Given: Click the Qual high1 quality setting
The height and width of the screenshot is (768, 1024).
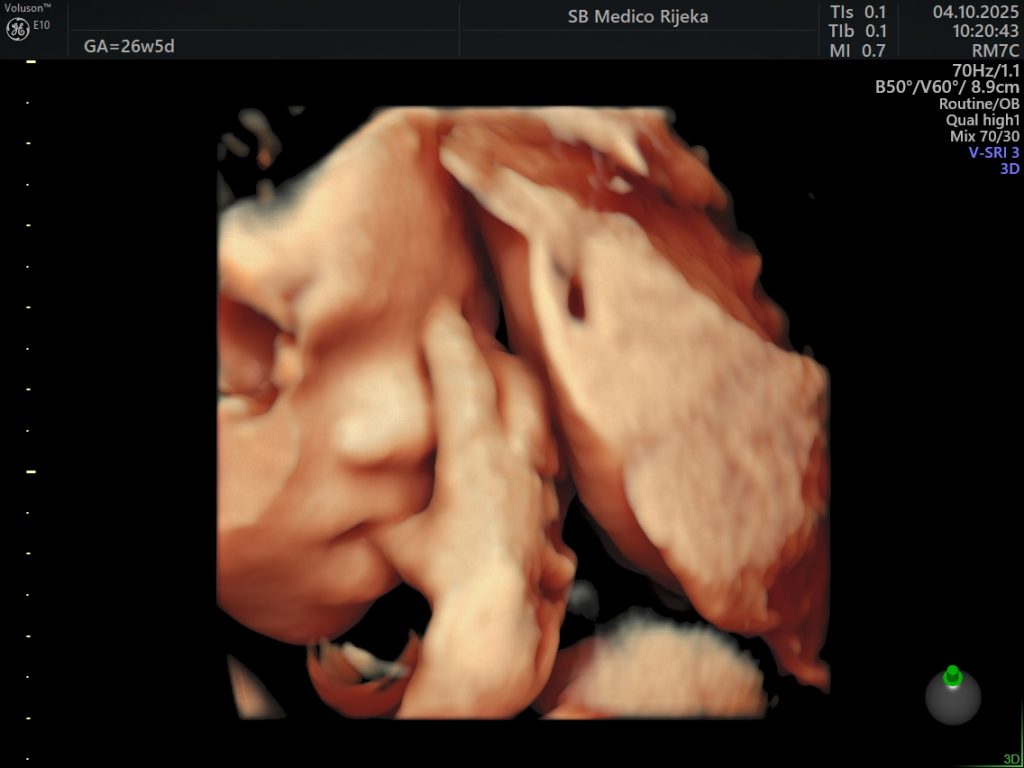Looking at the screenshot, I should click(x=984, y=120).
